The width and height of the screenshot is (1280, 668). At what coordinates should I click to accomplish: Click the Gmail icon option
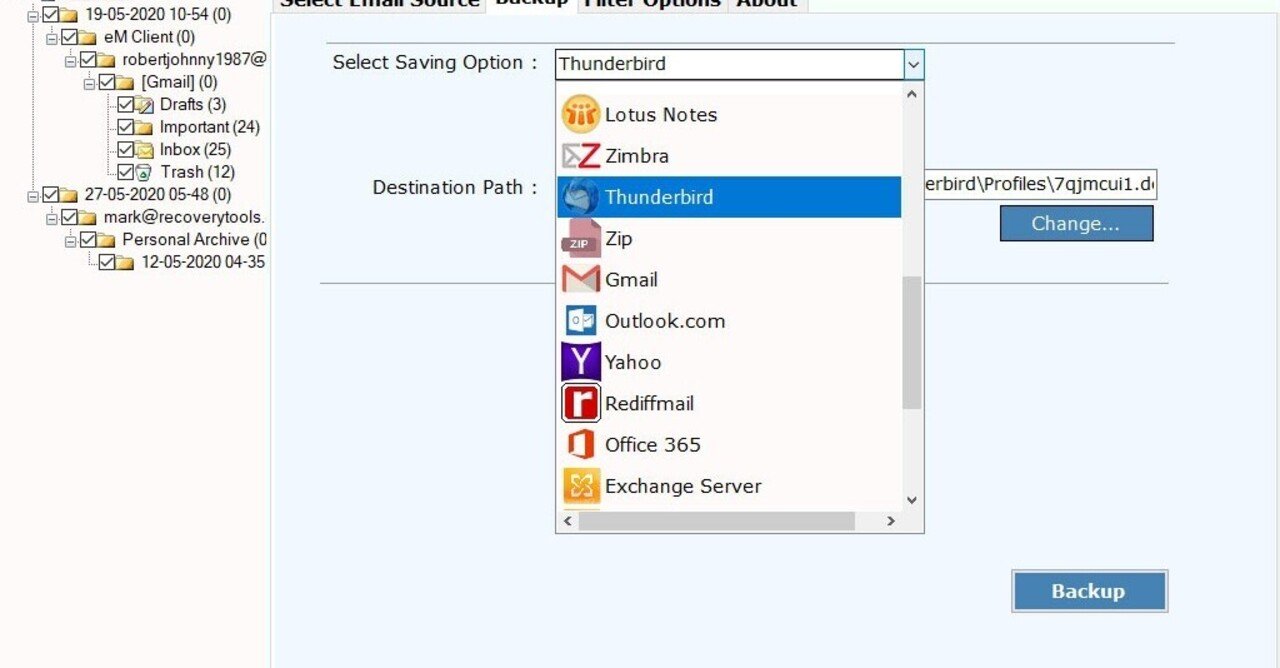tap(580, 279)
